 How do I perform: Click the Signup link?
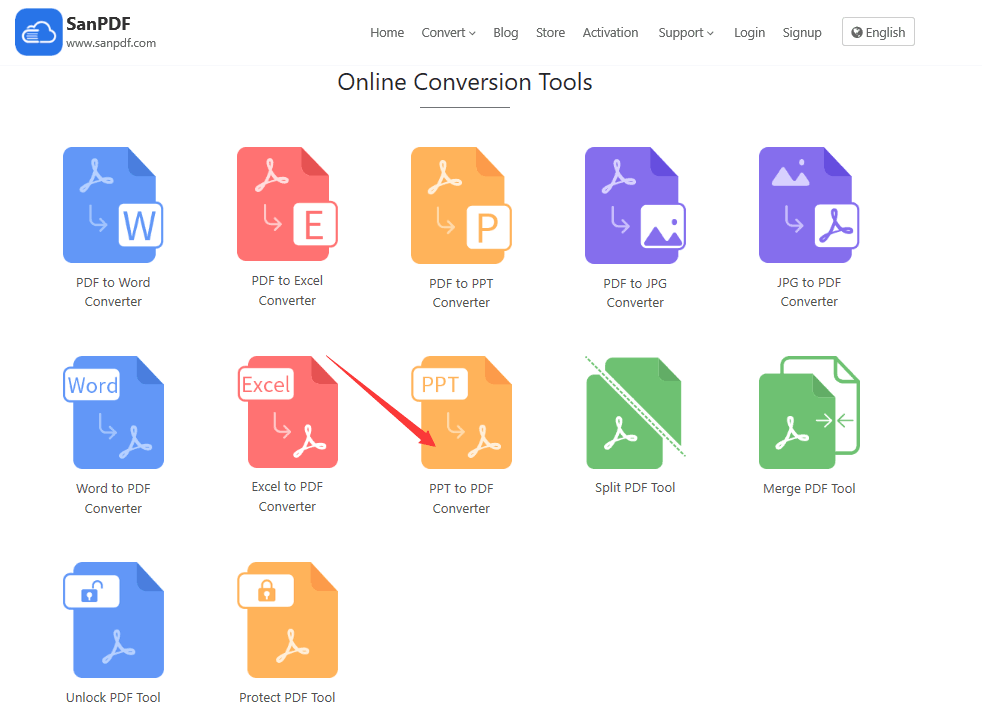click(x=802, y=33)
